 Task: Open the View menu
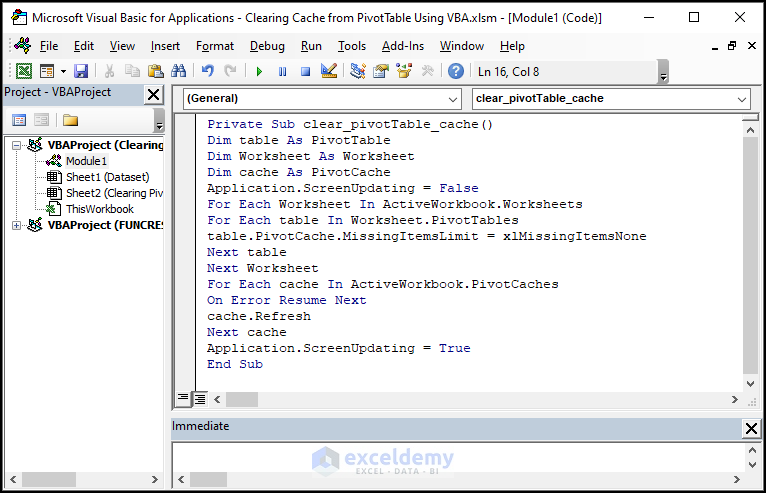point(122,46)
